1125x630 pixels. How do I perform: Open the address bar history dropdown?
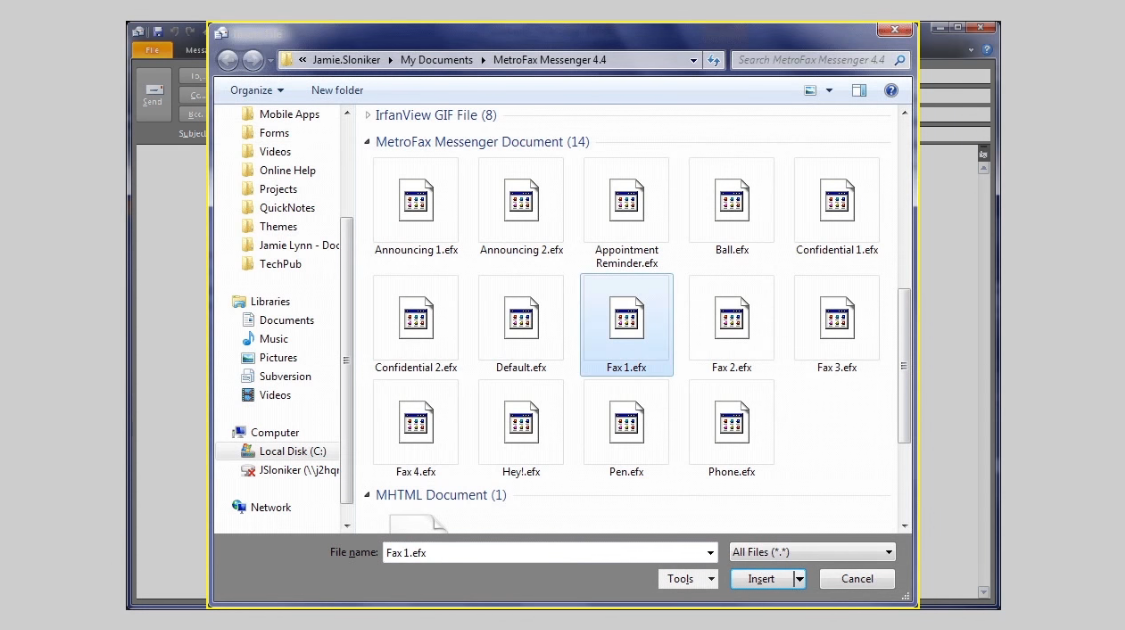pos(693,60)
